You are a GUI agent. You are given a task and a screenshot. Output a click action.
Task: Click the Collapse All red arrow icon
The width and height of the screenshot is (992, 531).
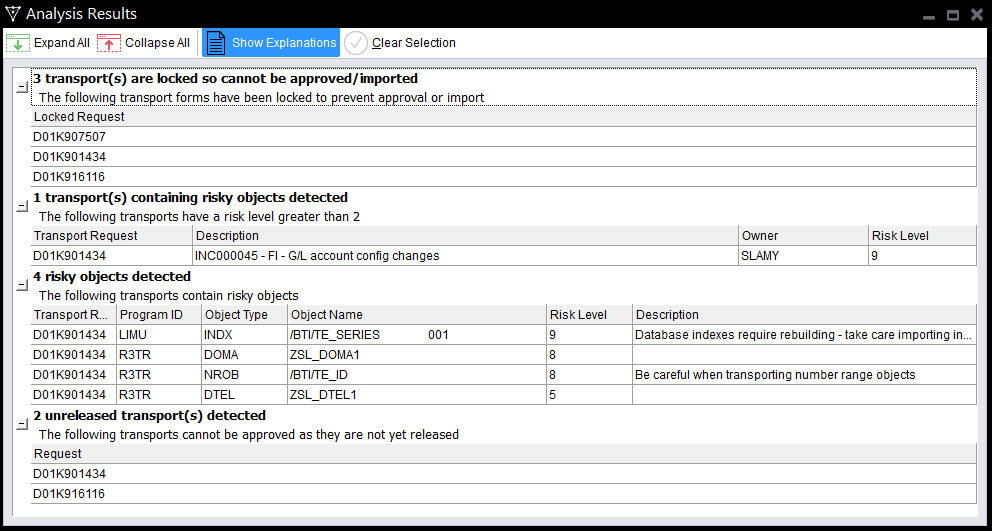coord(109,43)
